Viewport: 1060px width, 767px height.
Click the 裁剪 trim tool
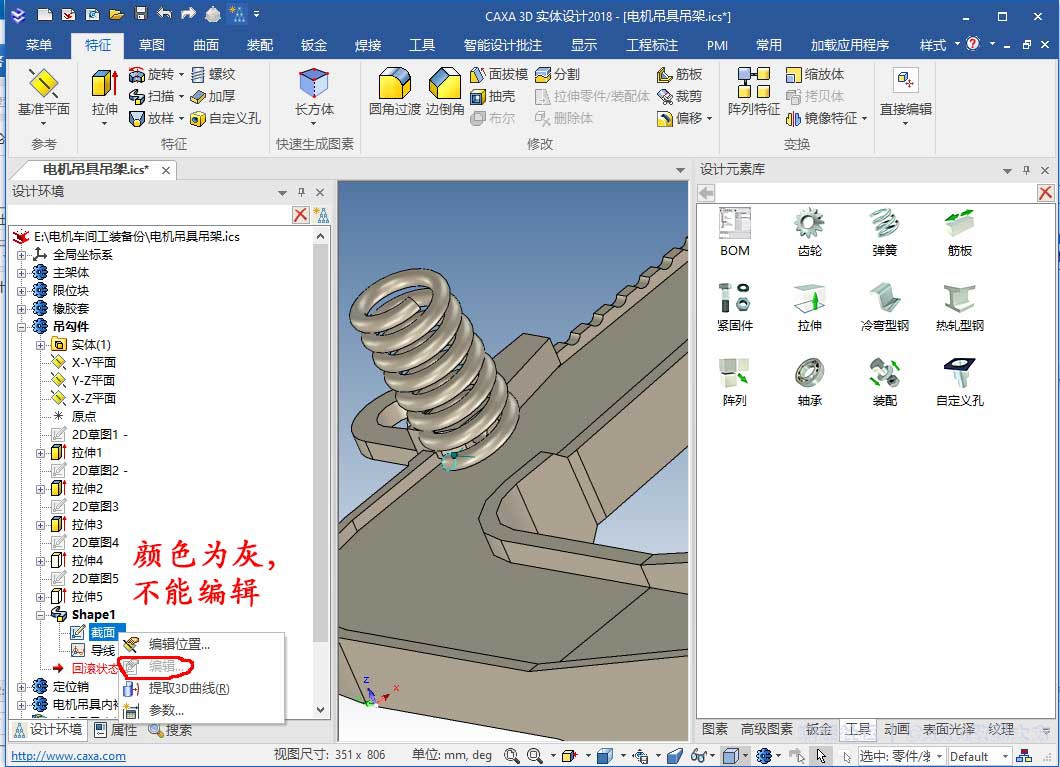[679, 97]
